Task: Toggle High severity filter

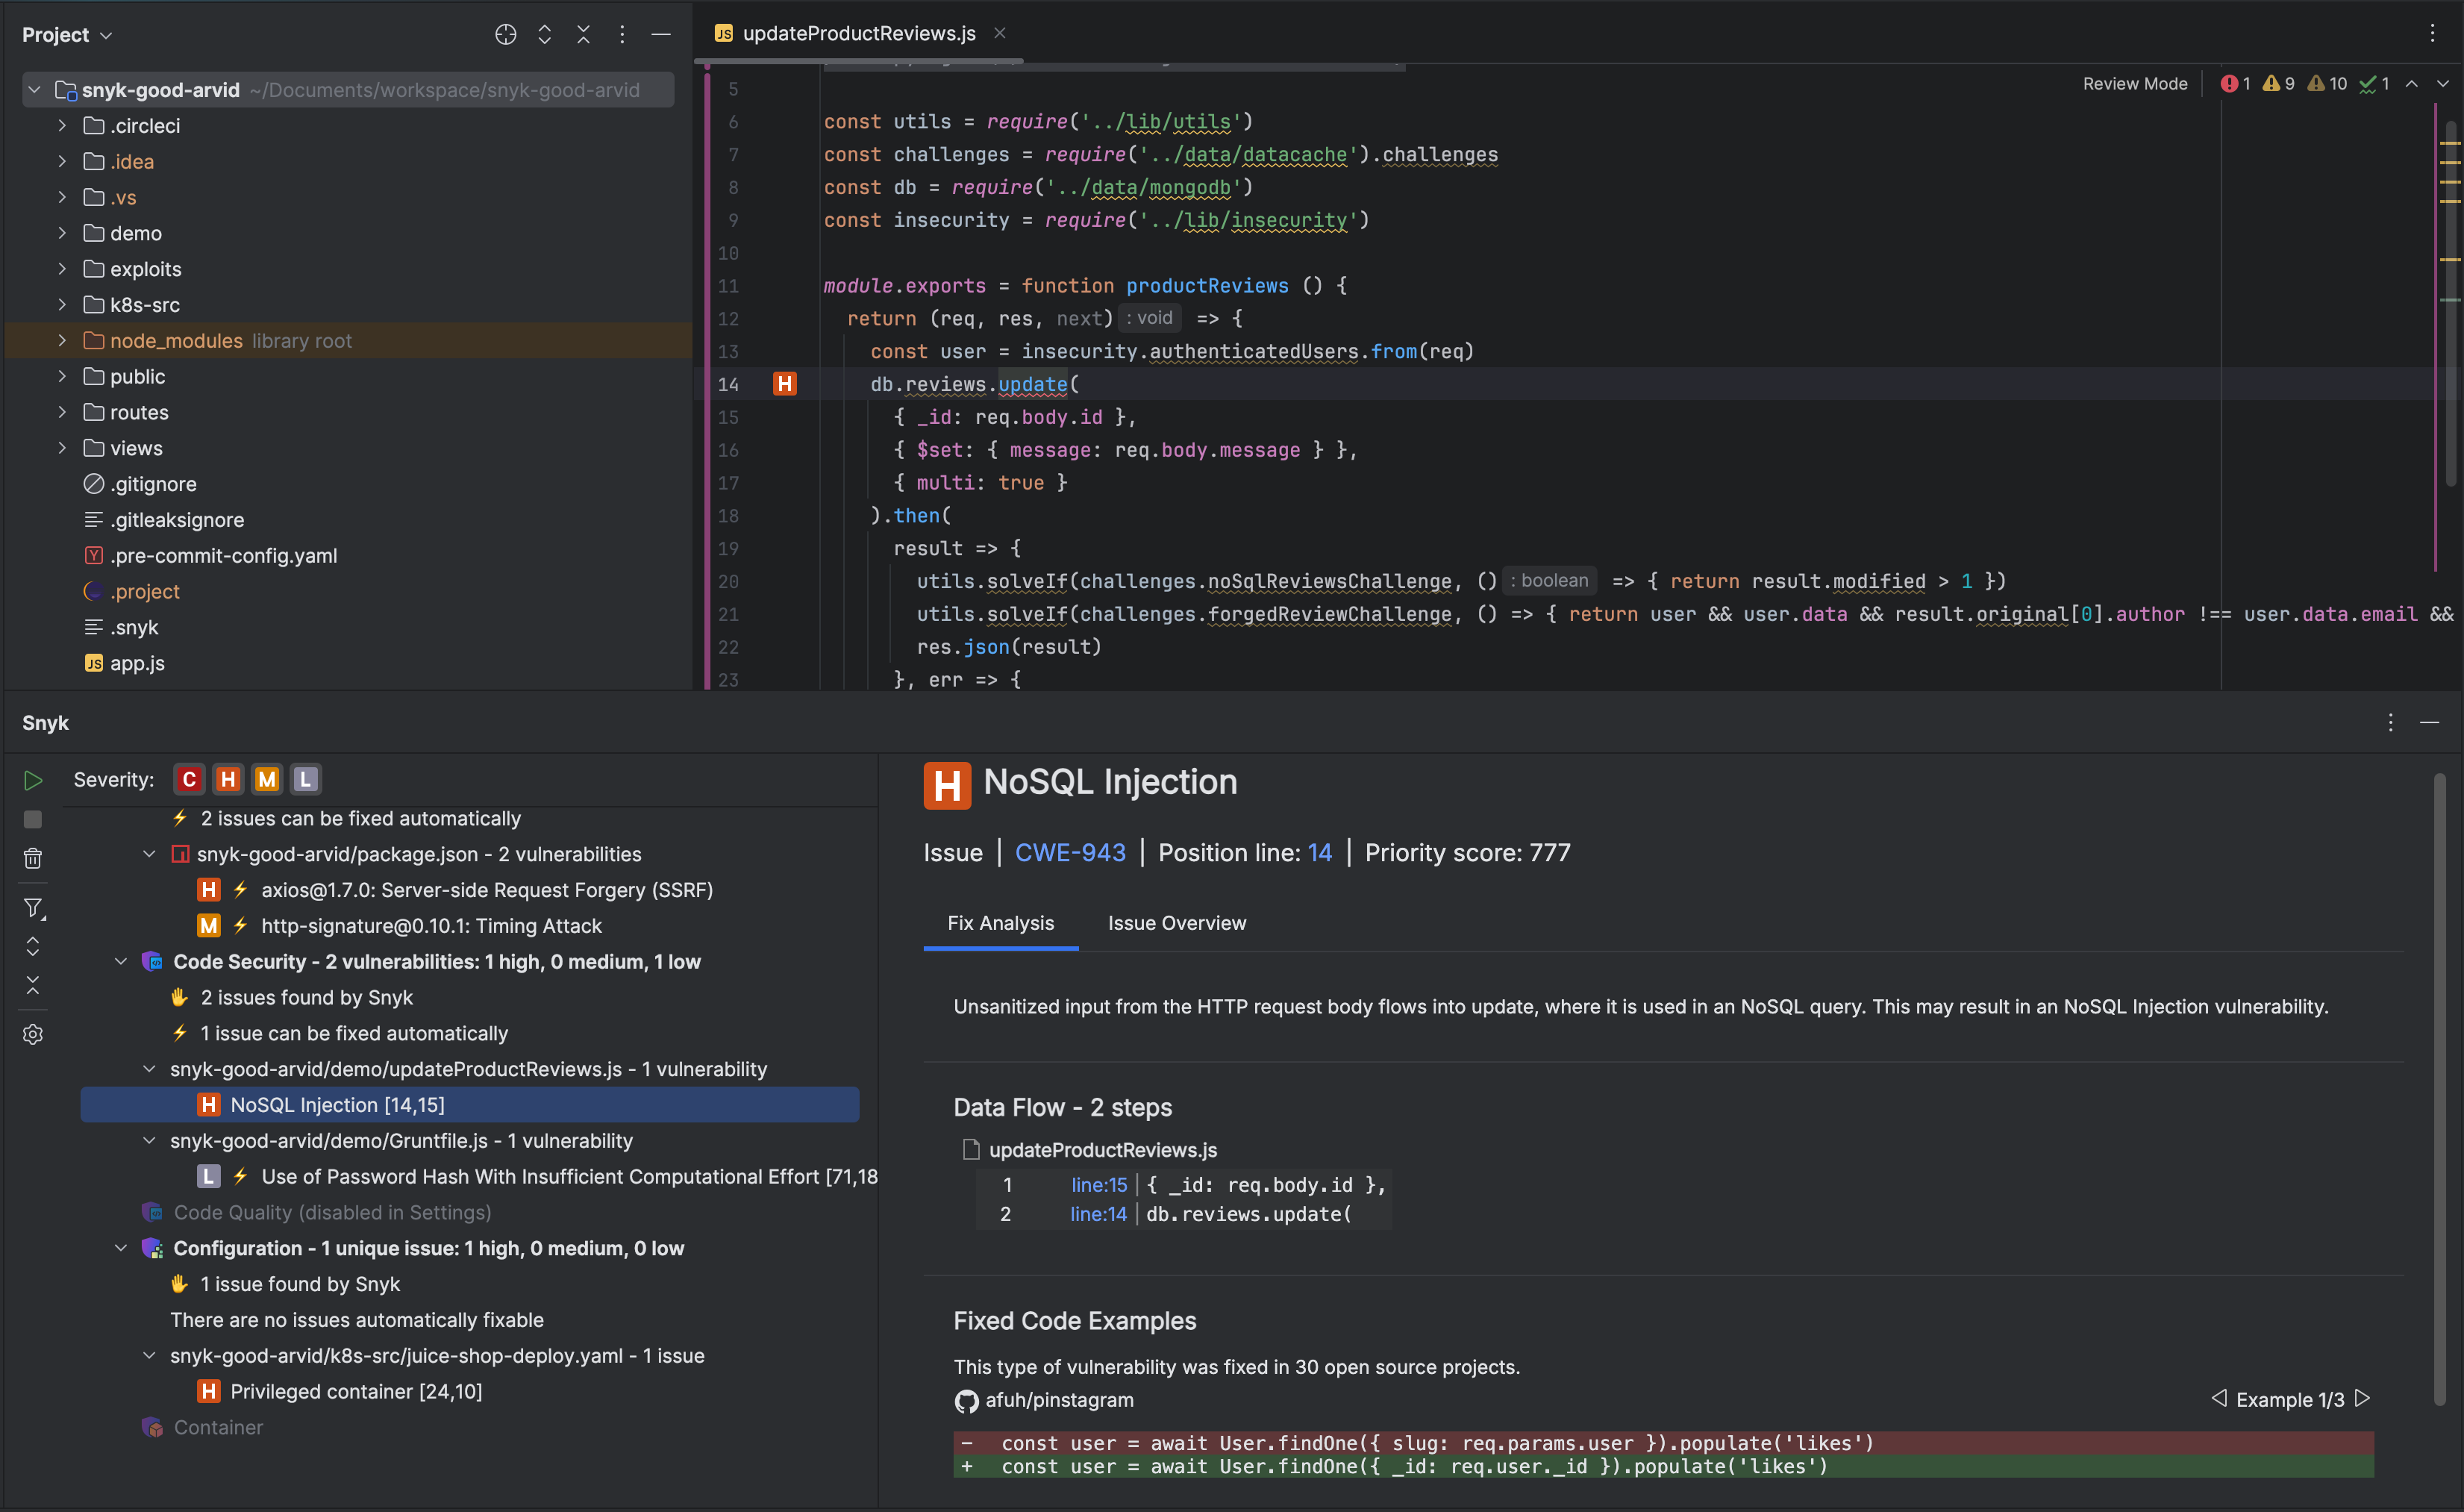Action: (x=228, y=780)
